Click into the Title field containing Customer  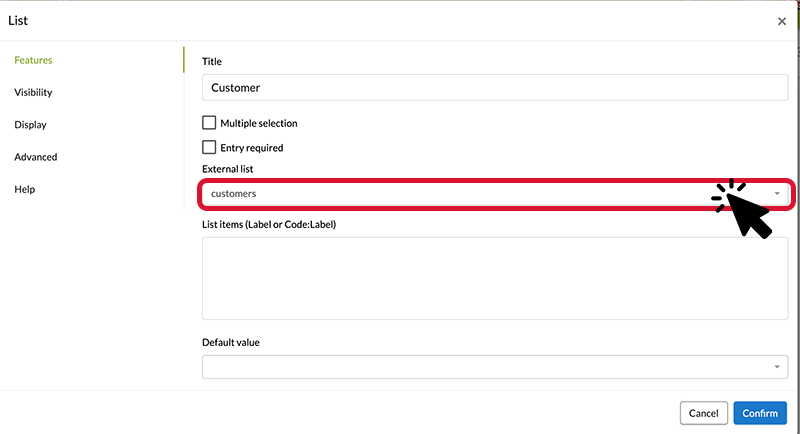(x=495, y=88)
